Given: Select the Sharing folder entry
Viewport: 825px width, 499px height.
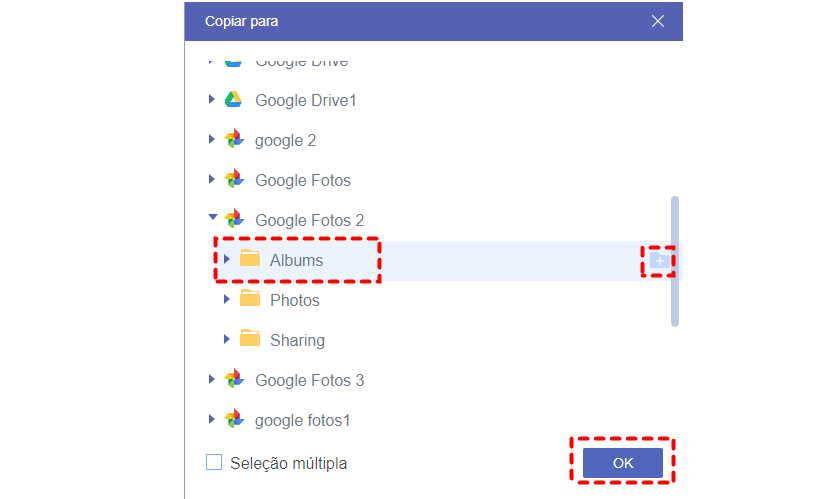Looking at the screenshot, I should point(297,340).
